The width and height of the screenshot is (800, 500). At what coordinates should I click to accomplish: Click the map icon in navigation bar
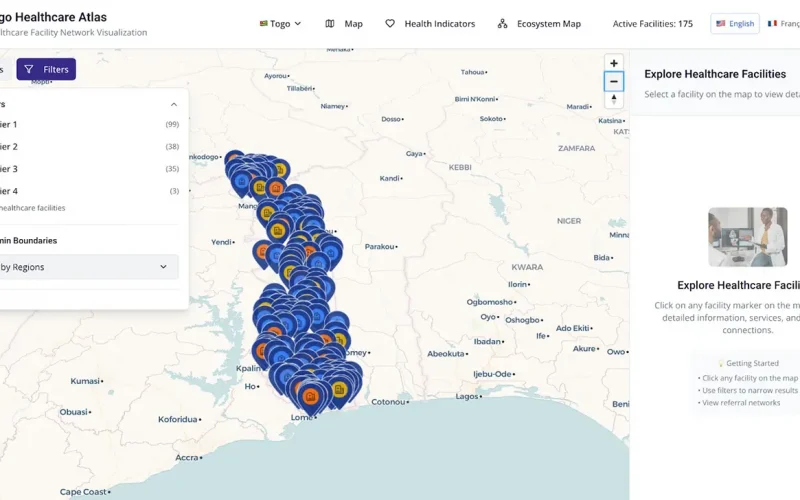point(330,24)
